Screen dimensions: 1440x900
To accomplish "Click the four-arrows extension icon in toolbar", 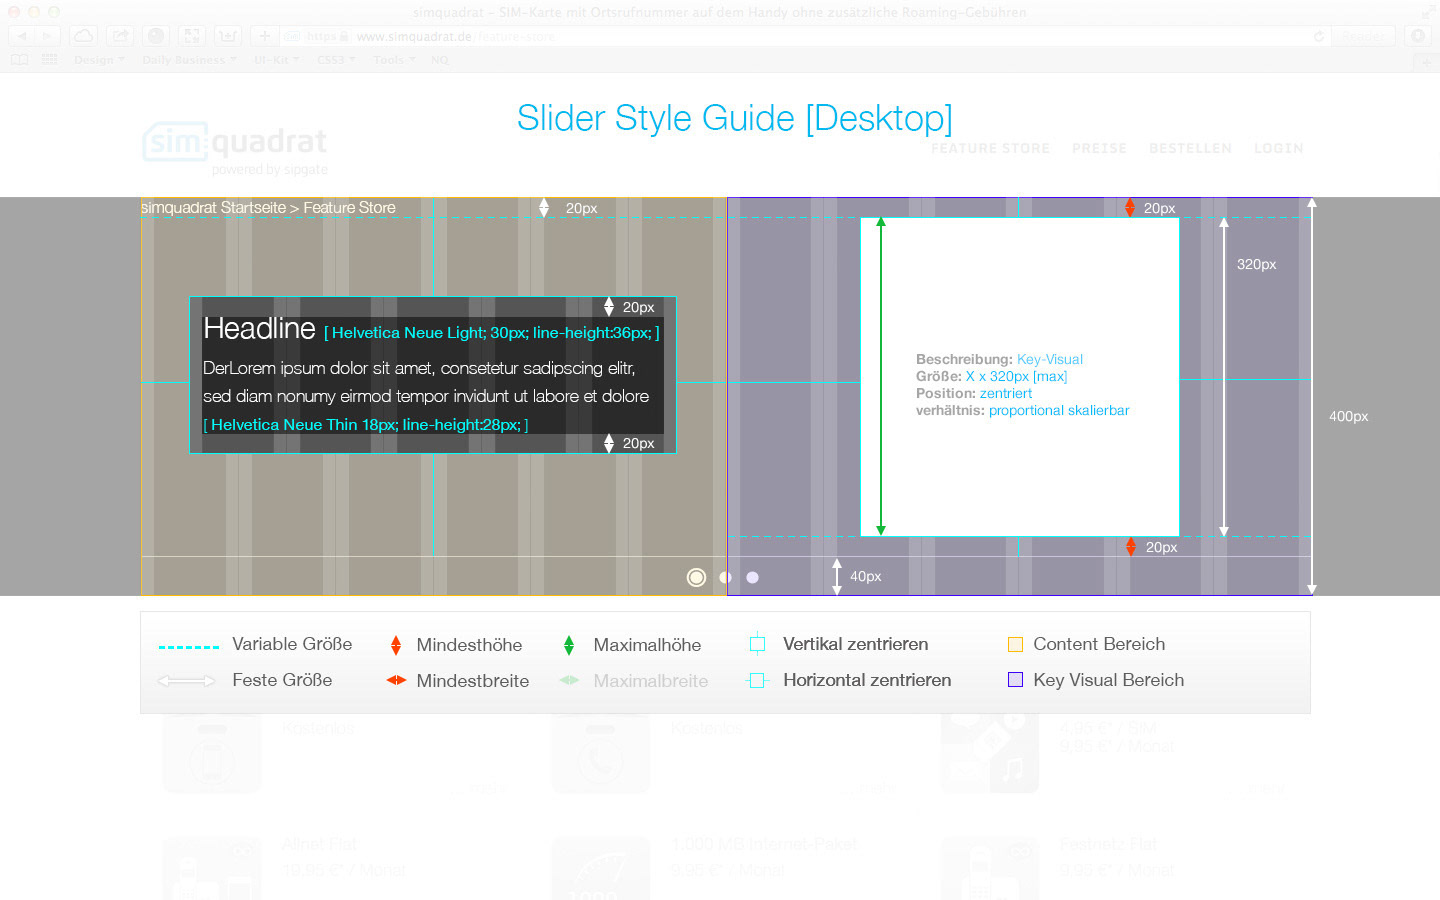I will [x=191, y=36].
